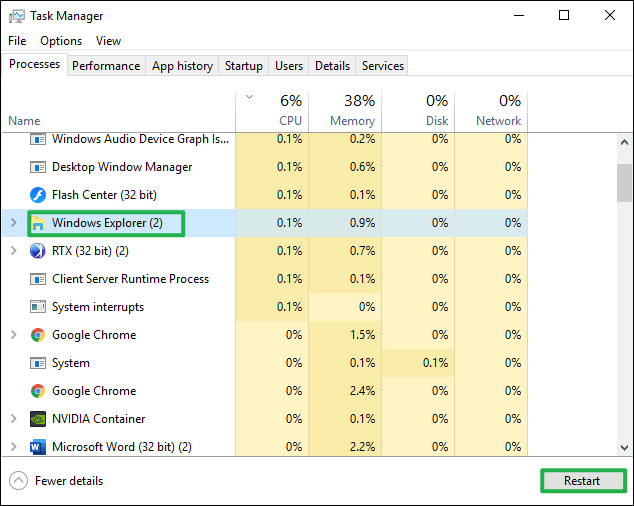Go to the Users tab

coord(289,66)
